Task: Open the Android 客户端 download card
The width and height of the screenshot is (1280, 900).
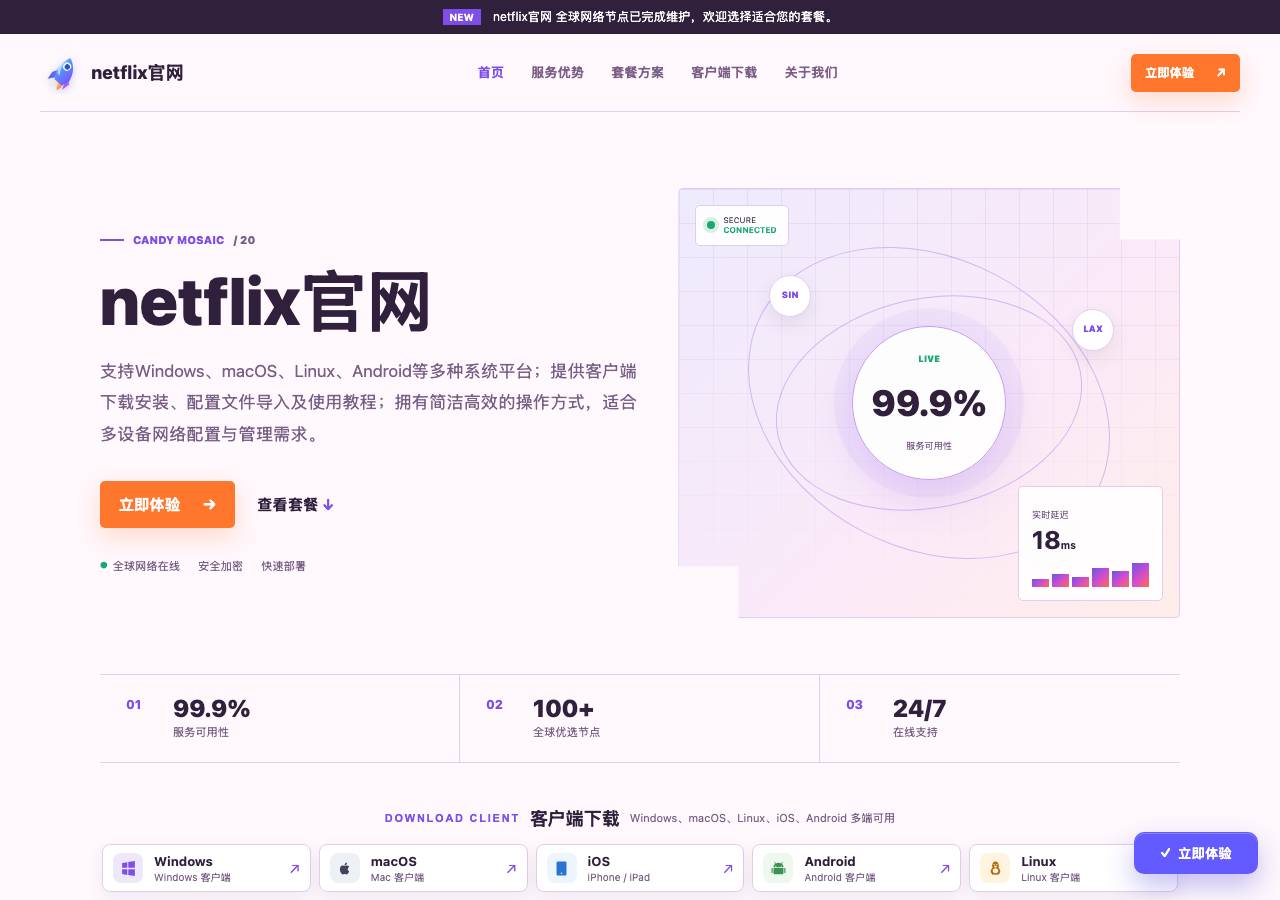Action: pos(857,868)
